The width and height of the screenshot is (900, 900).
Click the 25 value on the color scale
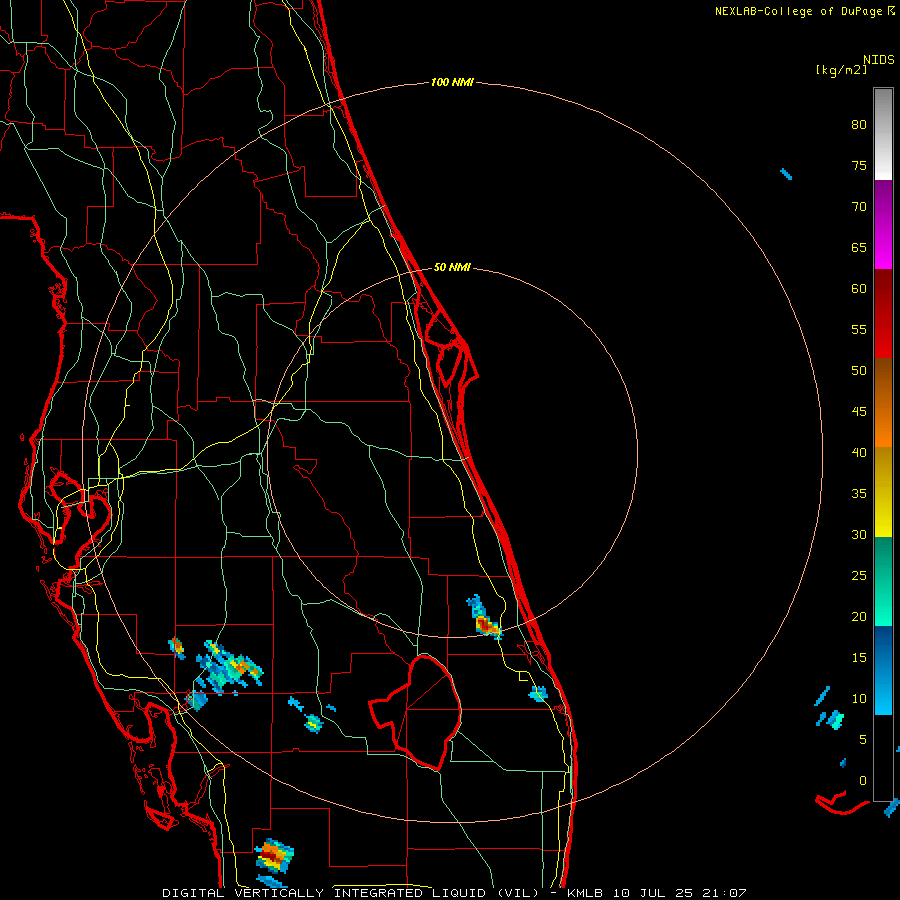click(x=859, y=576)
